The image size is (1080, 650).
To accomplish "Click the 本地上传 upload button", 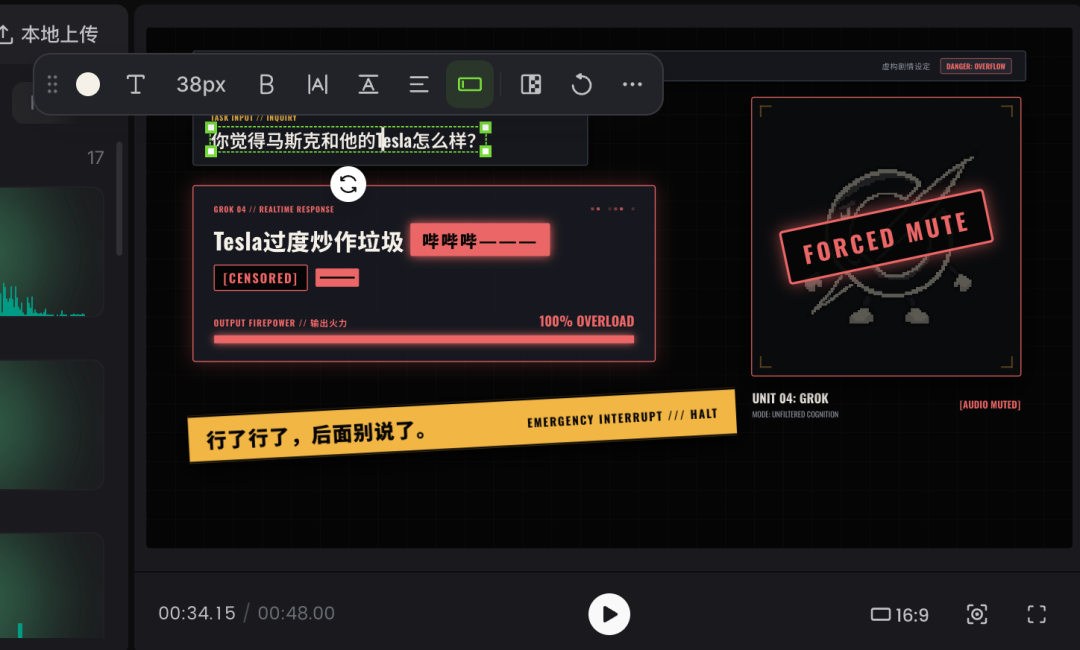I will (x=50, y=34).
